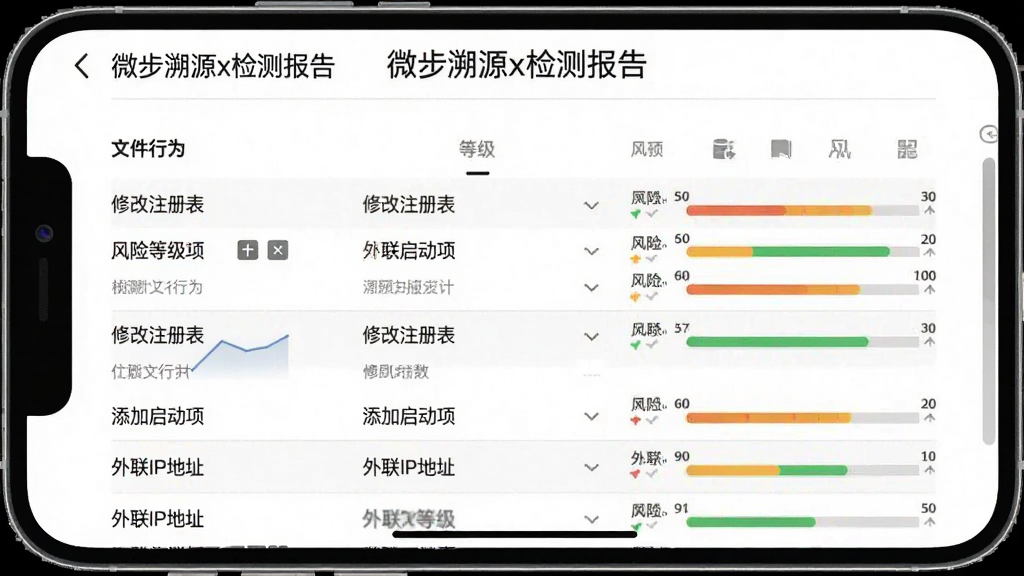Click the score value 57
Image resolution: width=1024 pixels, height=576 pixels.
click(681, 328)
